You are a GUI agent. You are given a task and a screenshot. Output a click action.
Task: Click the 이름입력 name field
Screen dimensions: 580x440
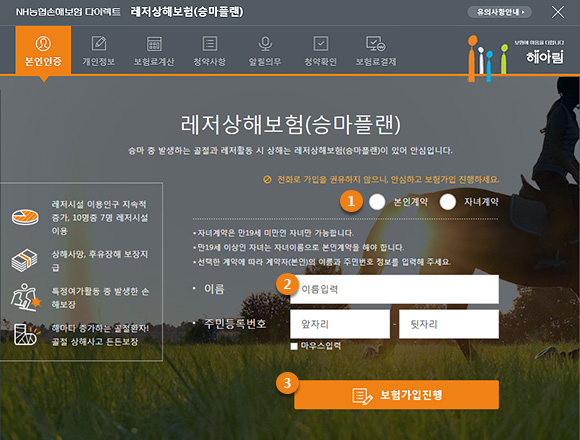(394, 289)
